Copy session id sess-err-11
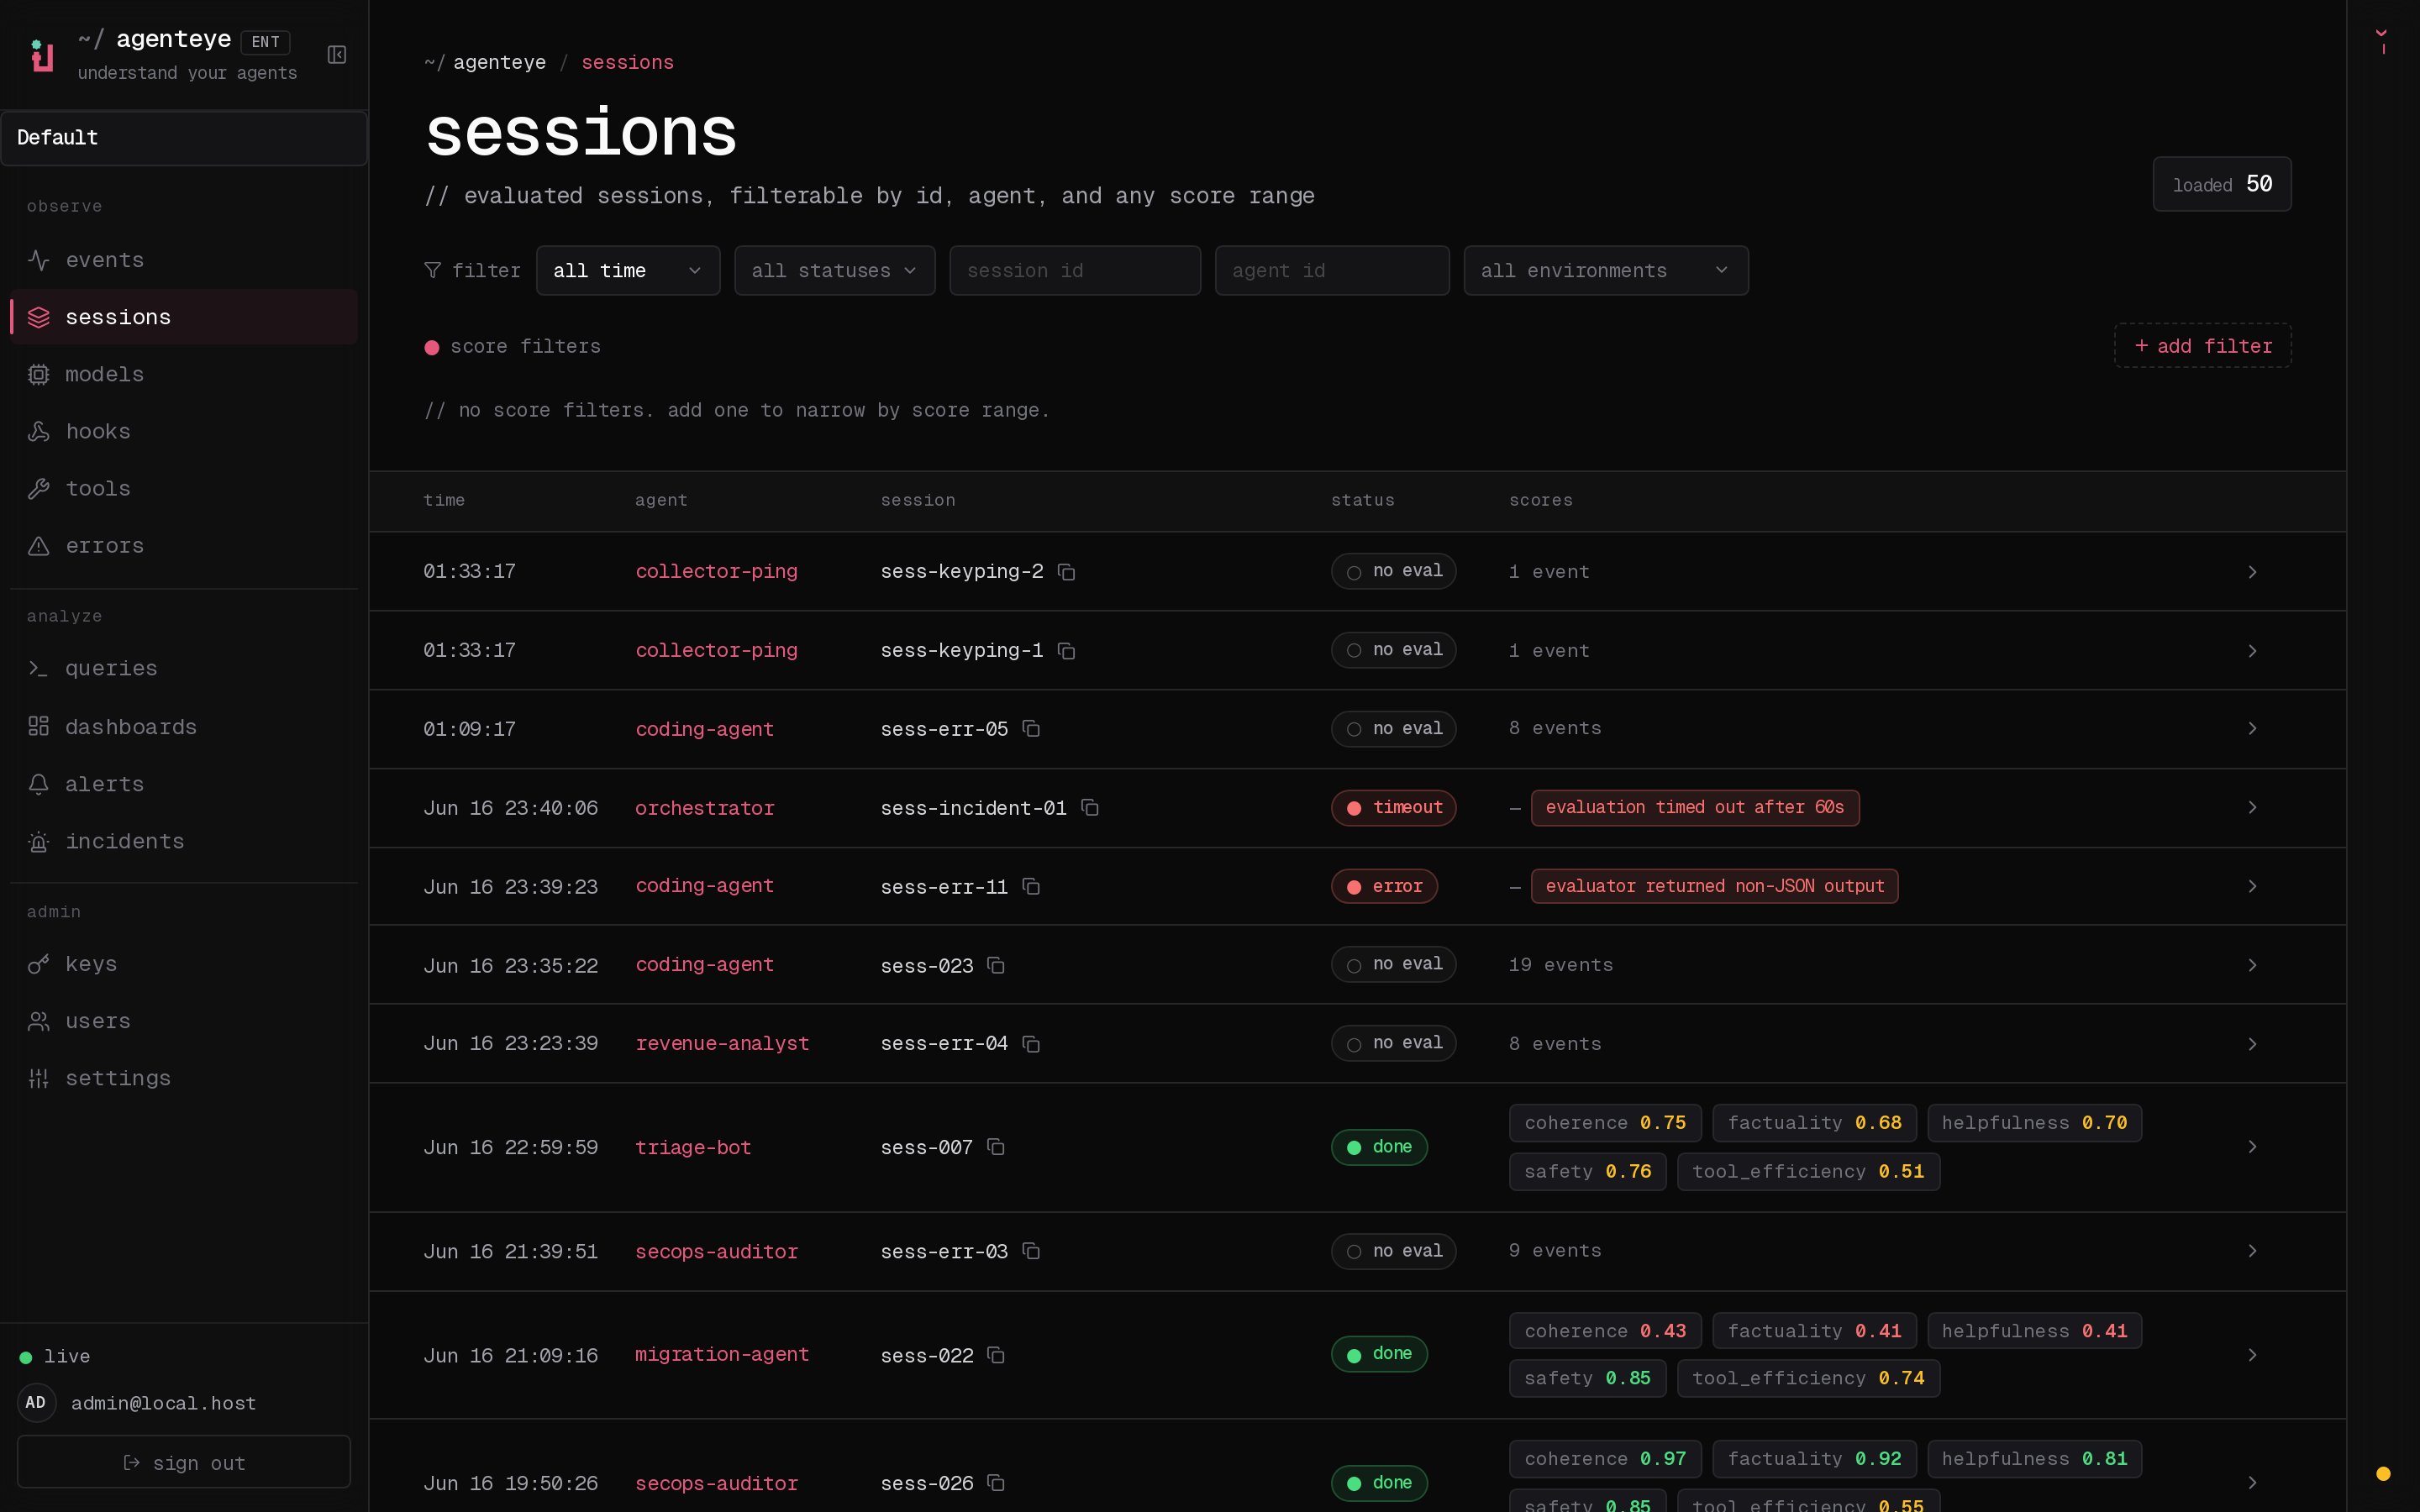 (x=1031, y=886)
